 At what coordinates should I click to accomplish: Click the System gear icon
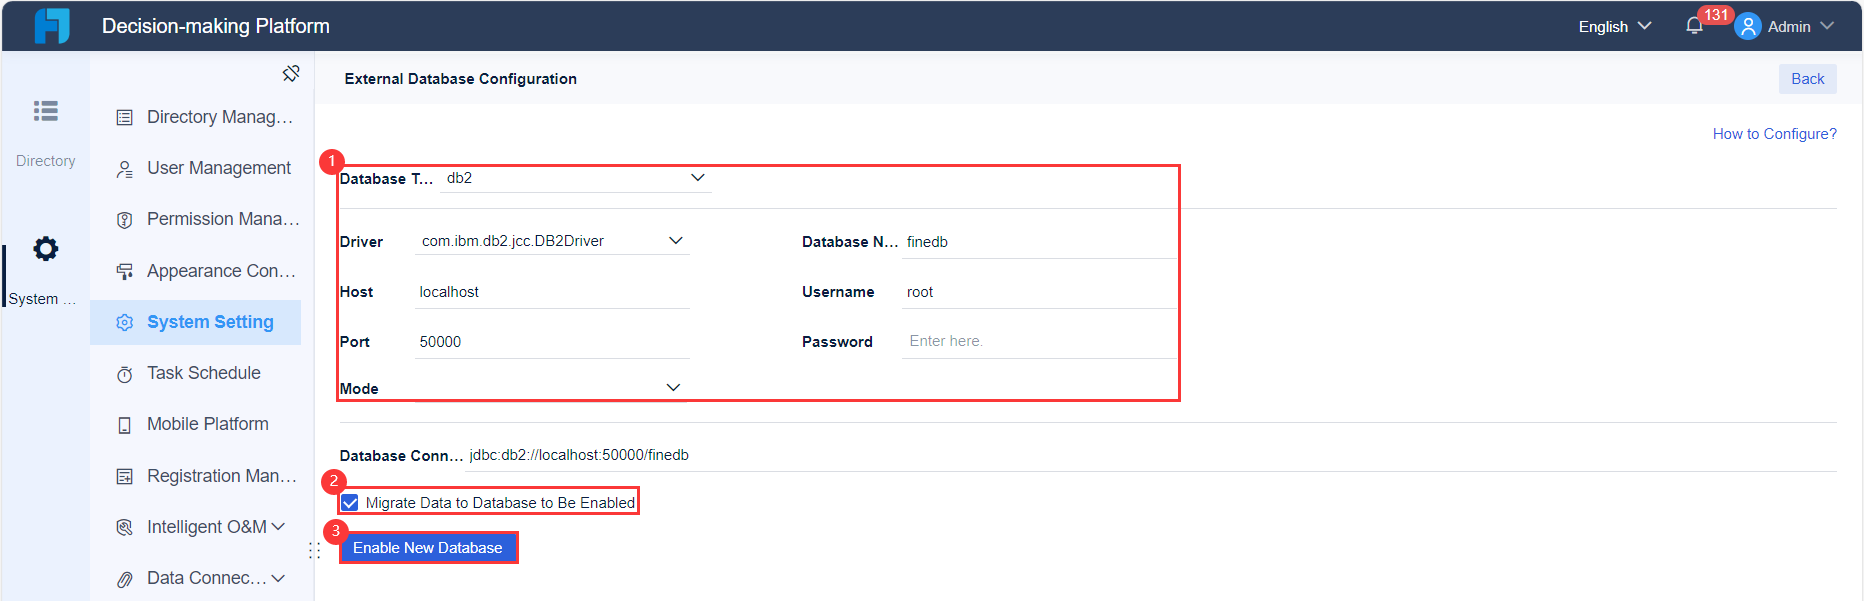(x=45, y=249)
